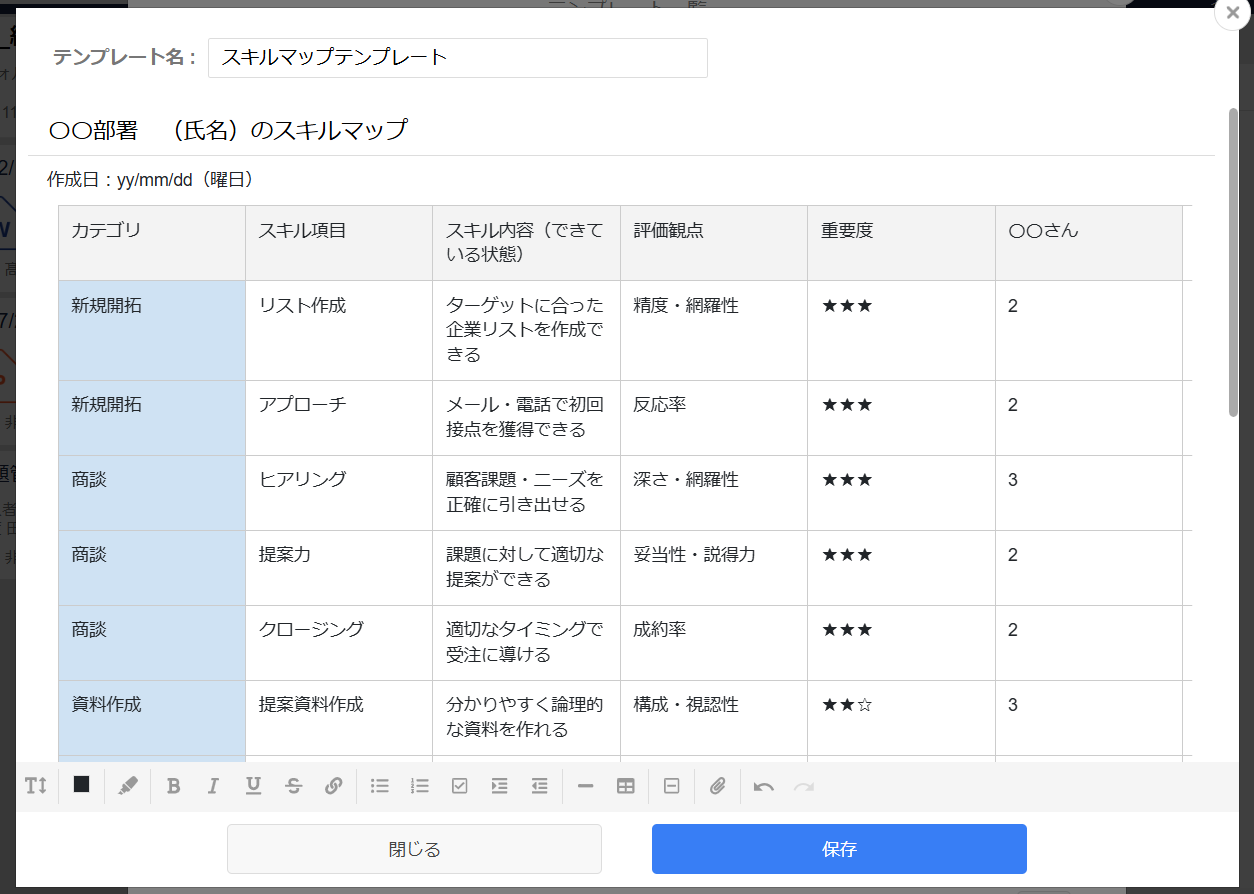The height and width of the screenshot is (894, 1254).
Task: Click the メール・電話で初回接点 cell
Action: point(526,418)
